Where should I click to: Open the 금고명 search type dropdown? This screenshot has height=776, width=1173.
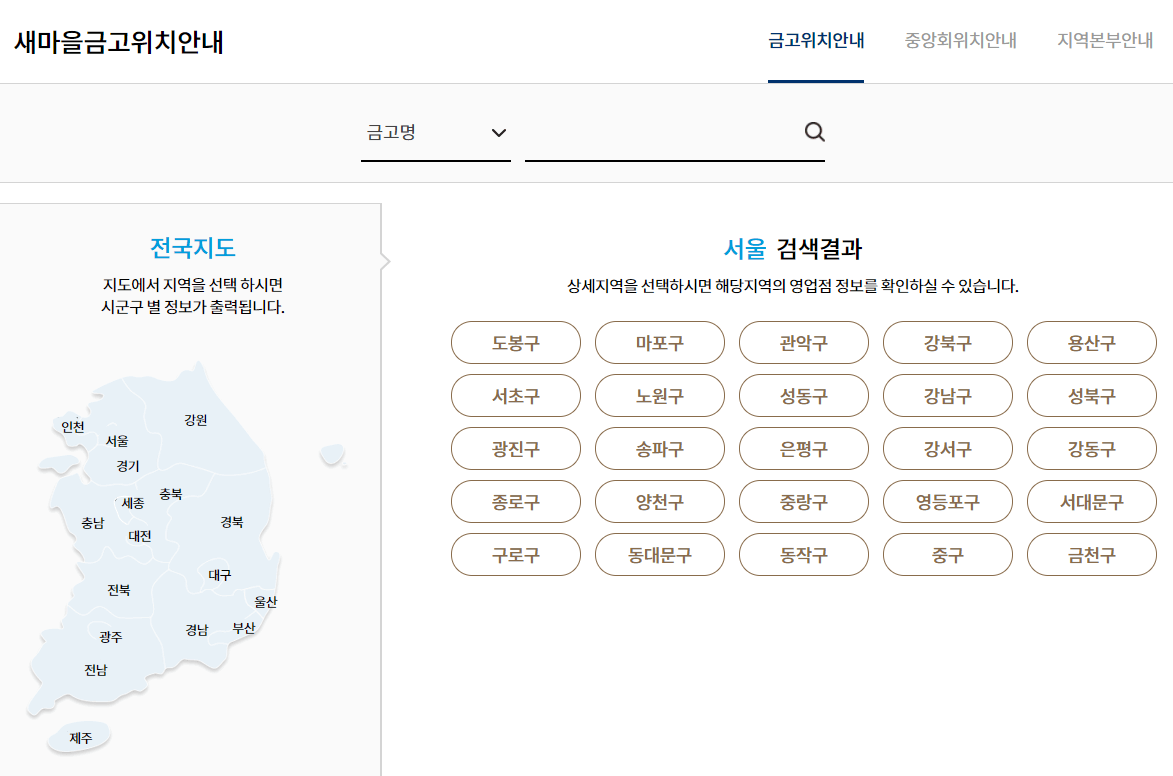pos(435,132)
